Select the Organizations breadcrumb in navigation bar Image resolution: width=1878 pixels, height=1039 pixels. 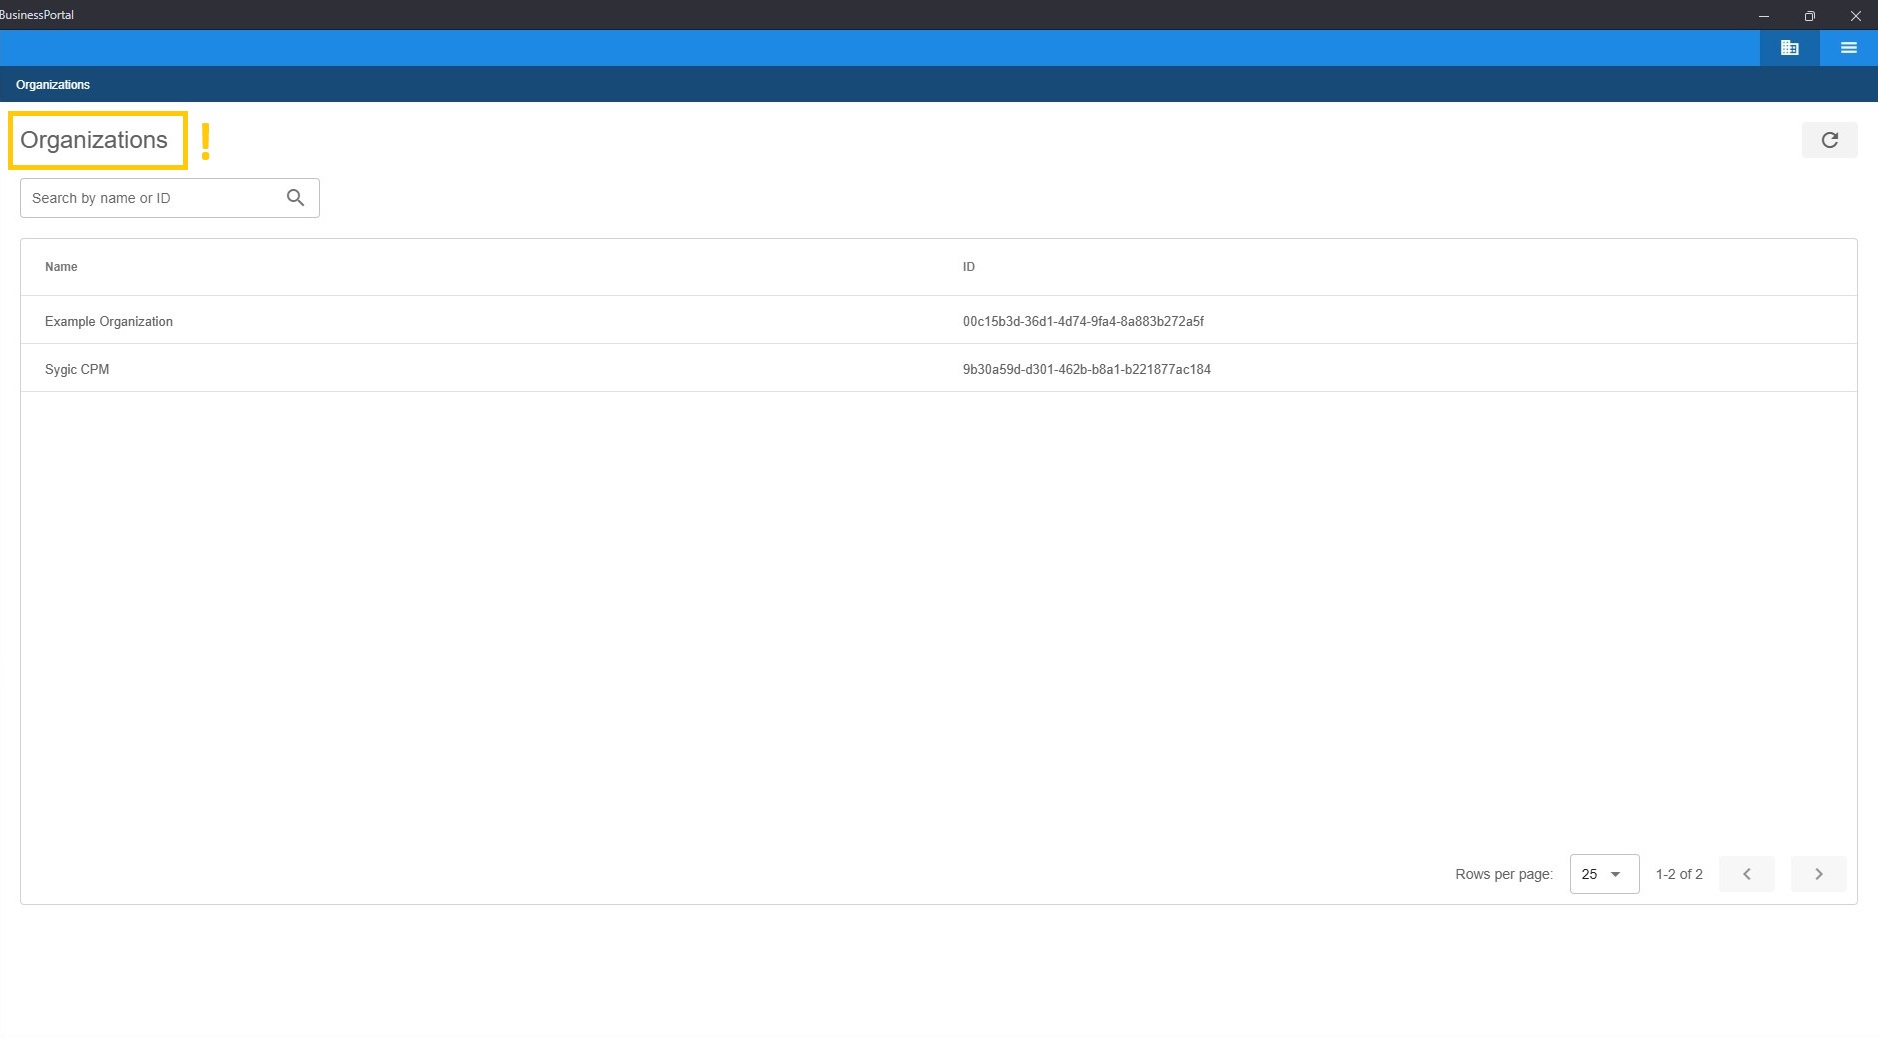tap(53, 85)
